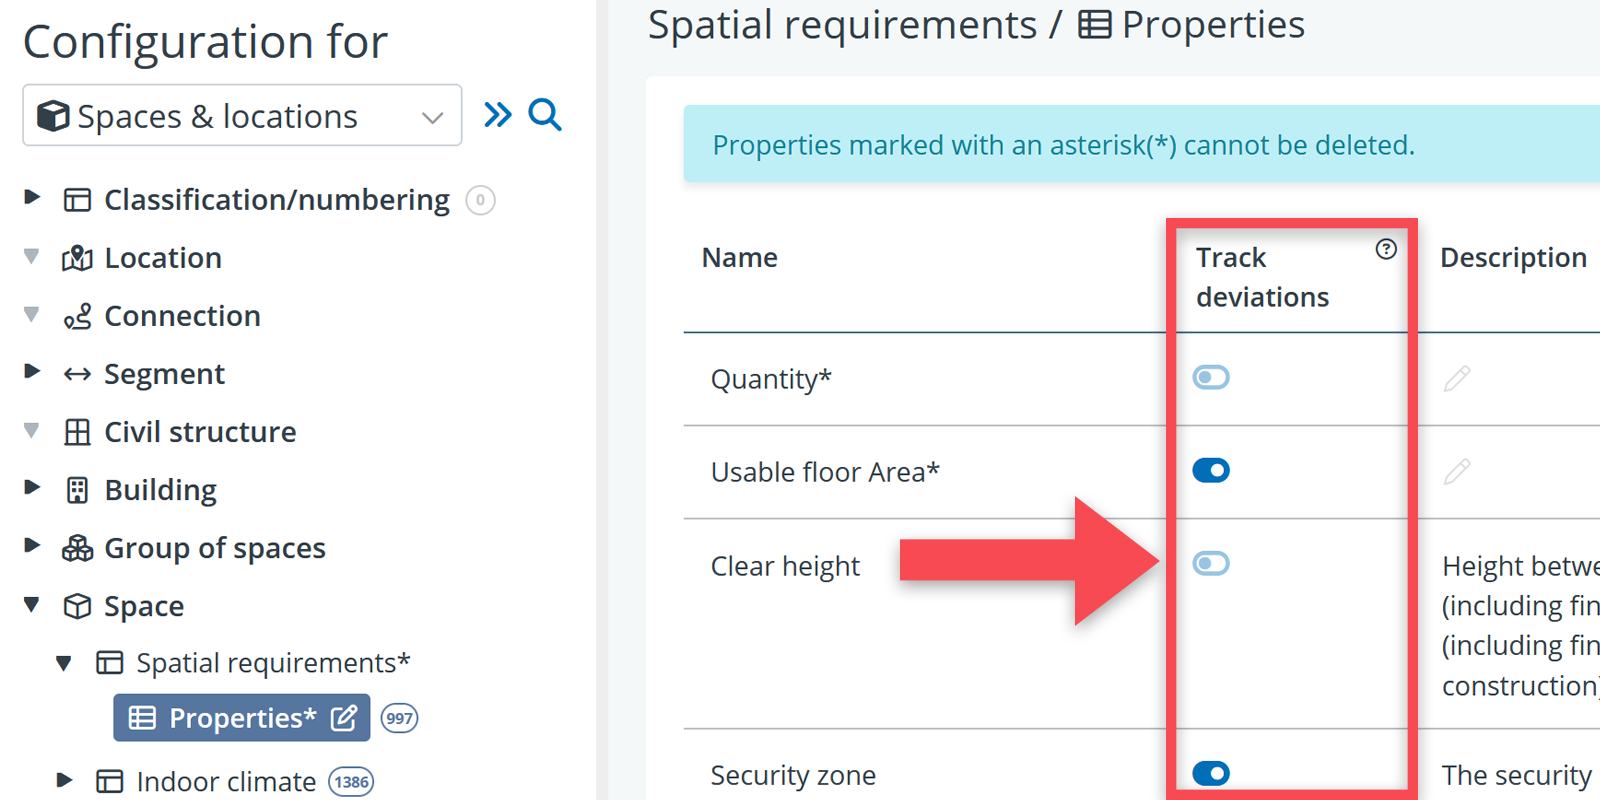Click the double chevron expand icon
The height and width of the screenshot is (800, 1600).
coord(497,115)
